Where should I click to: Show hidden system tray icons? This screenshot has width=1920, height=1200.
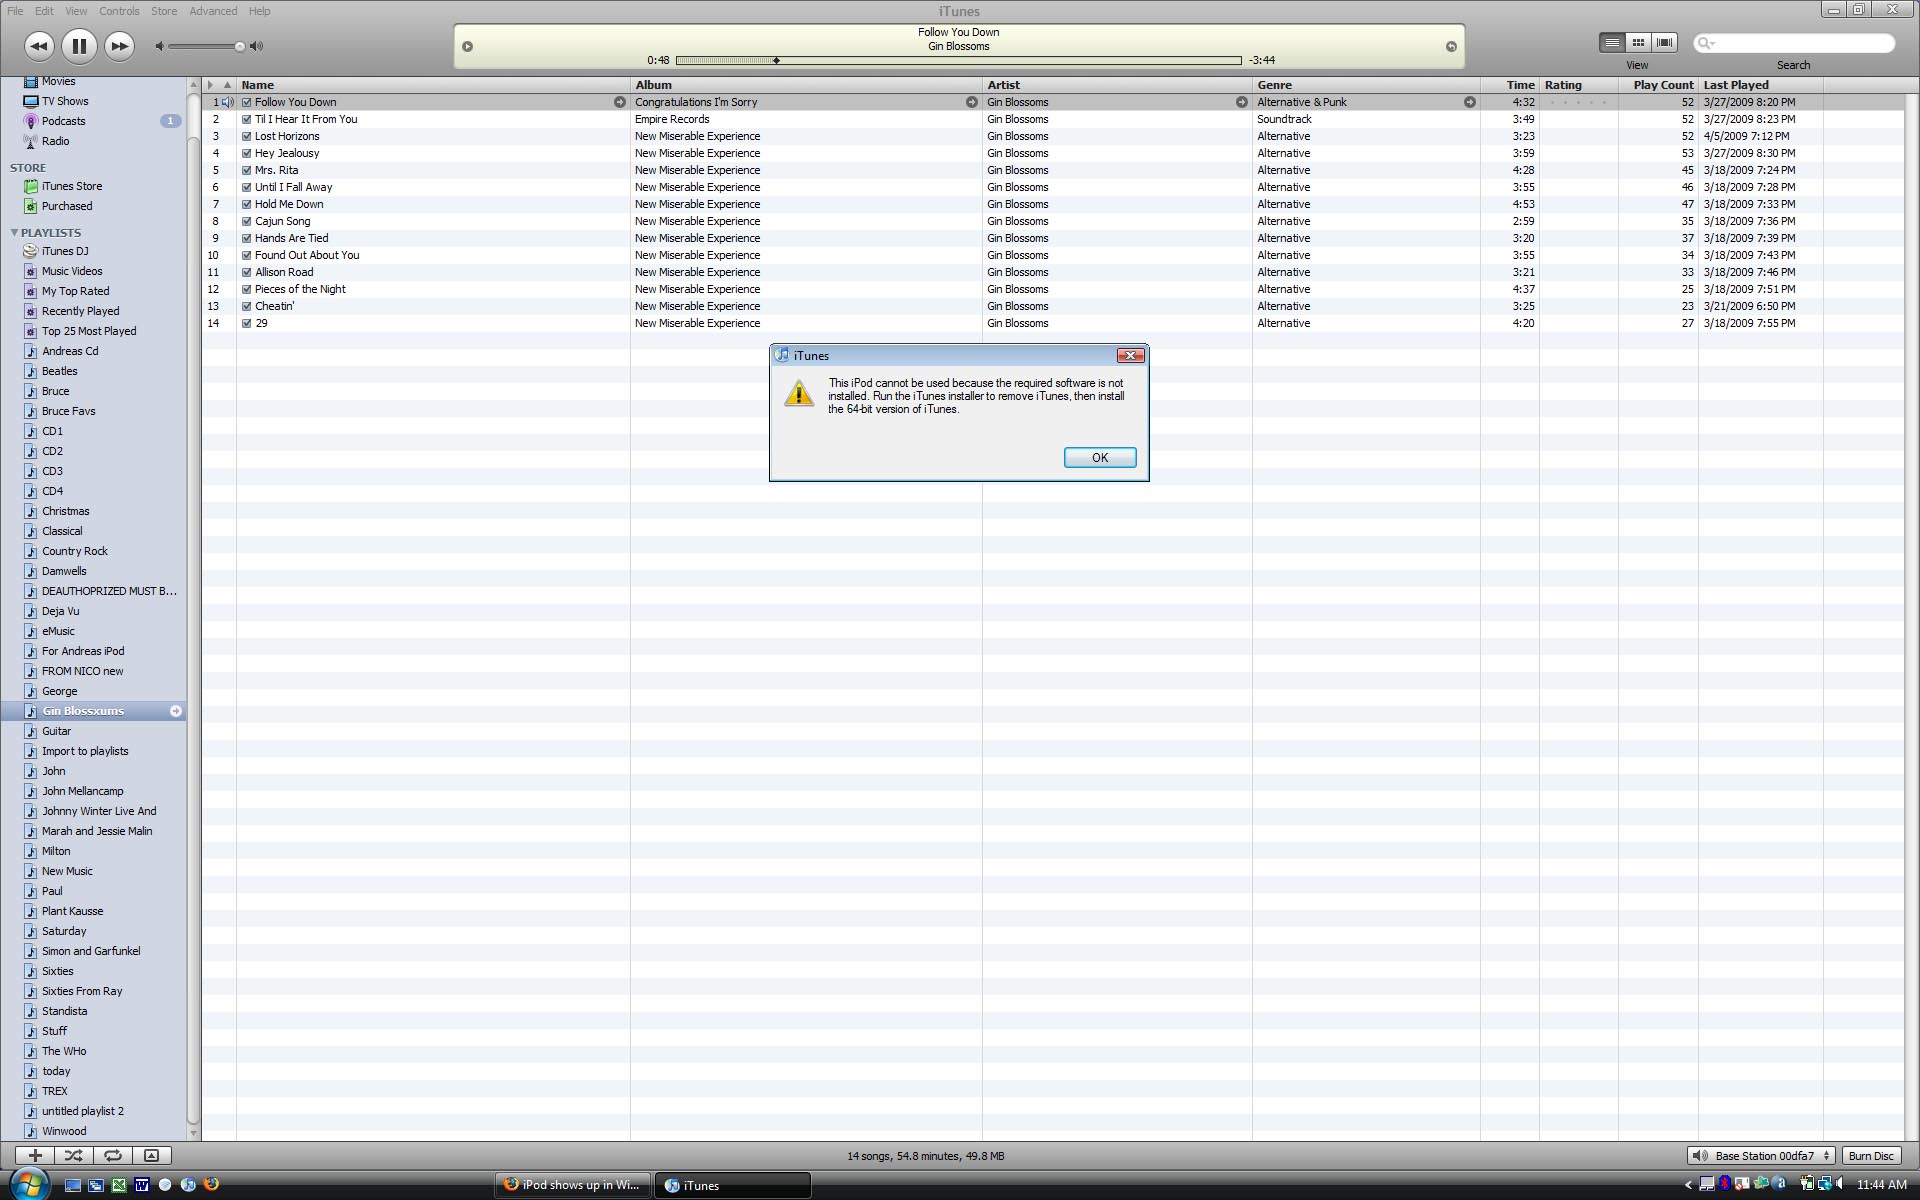coord(1689,1185)
